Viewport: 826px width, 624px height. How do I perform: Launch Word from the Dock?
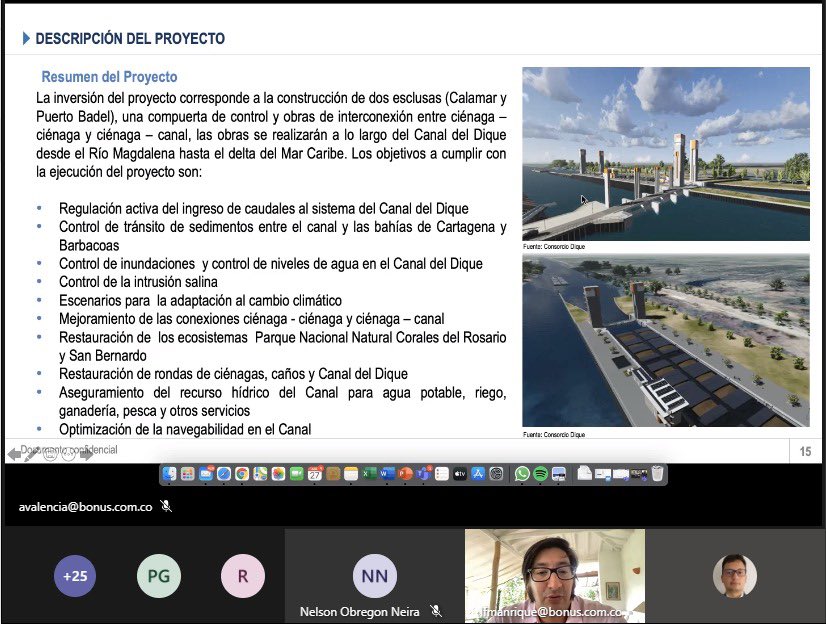point(387,474)
